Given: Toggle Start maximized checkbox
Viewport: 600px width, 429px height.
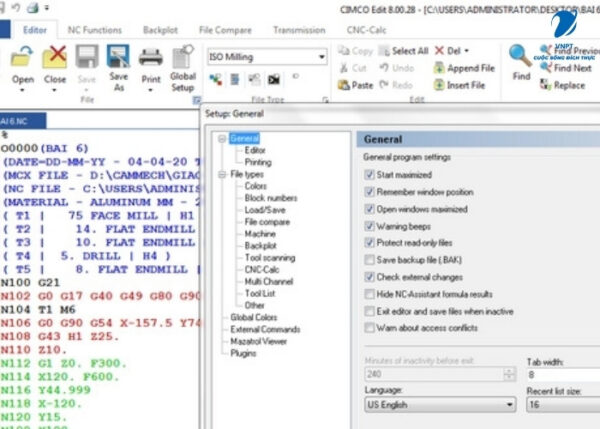Looking at the screenshot, I should 369,175.
